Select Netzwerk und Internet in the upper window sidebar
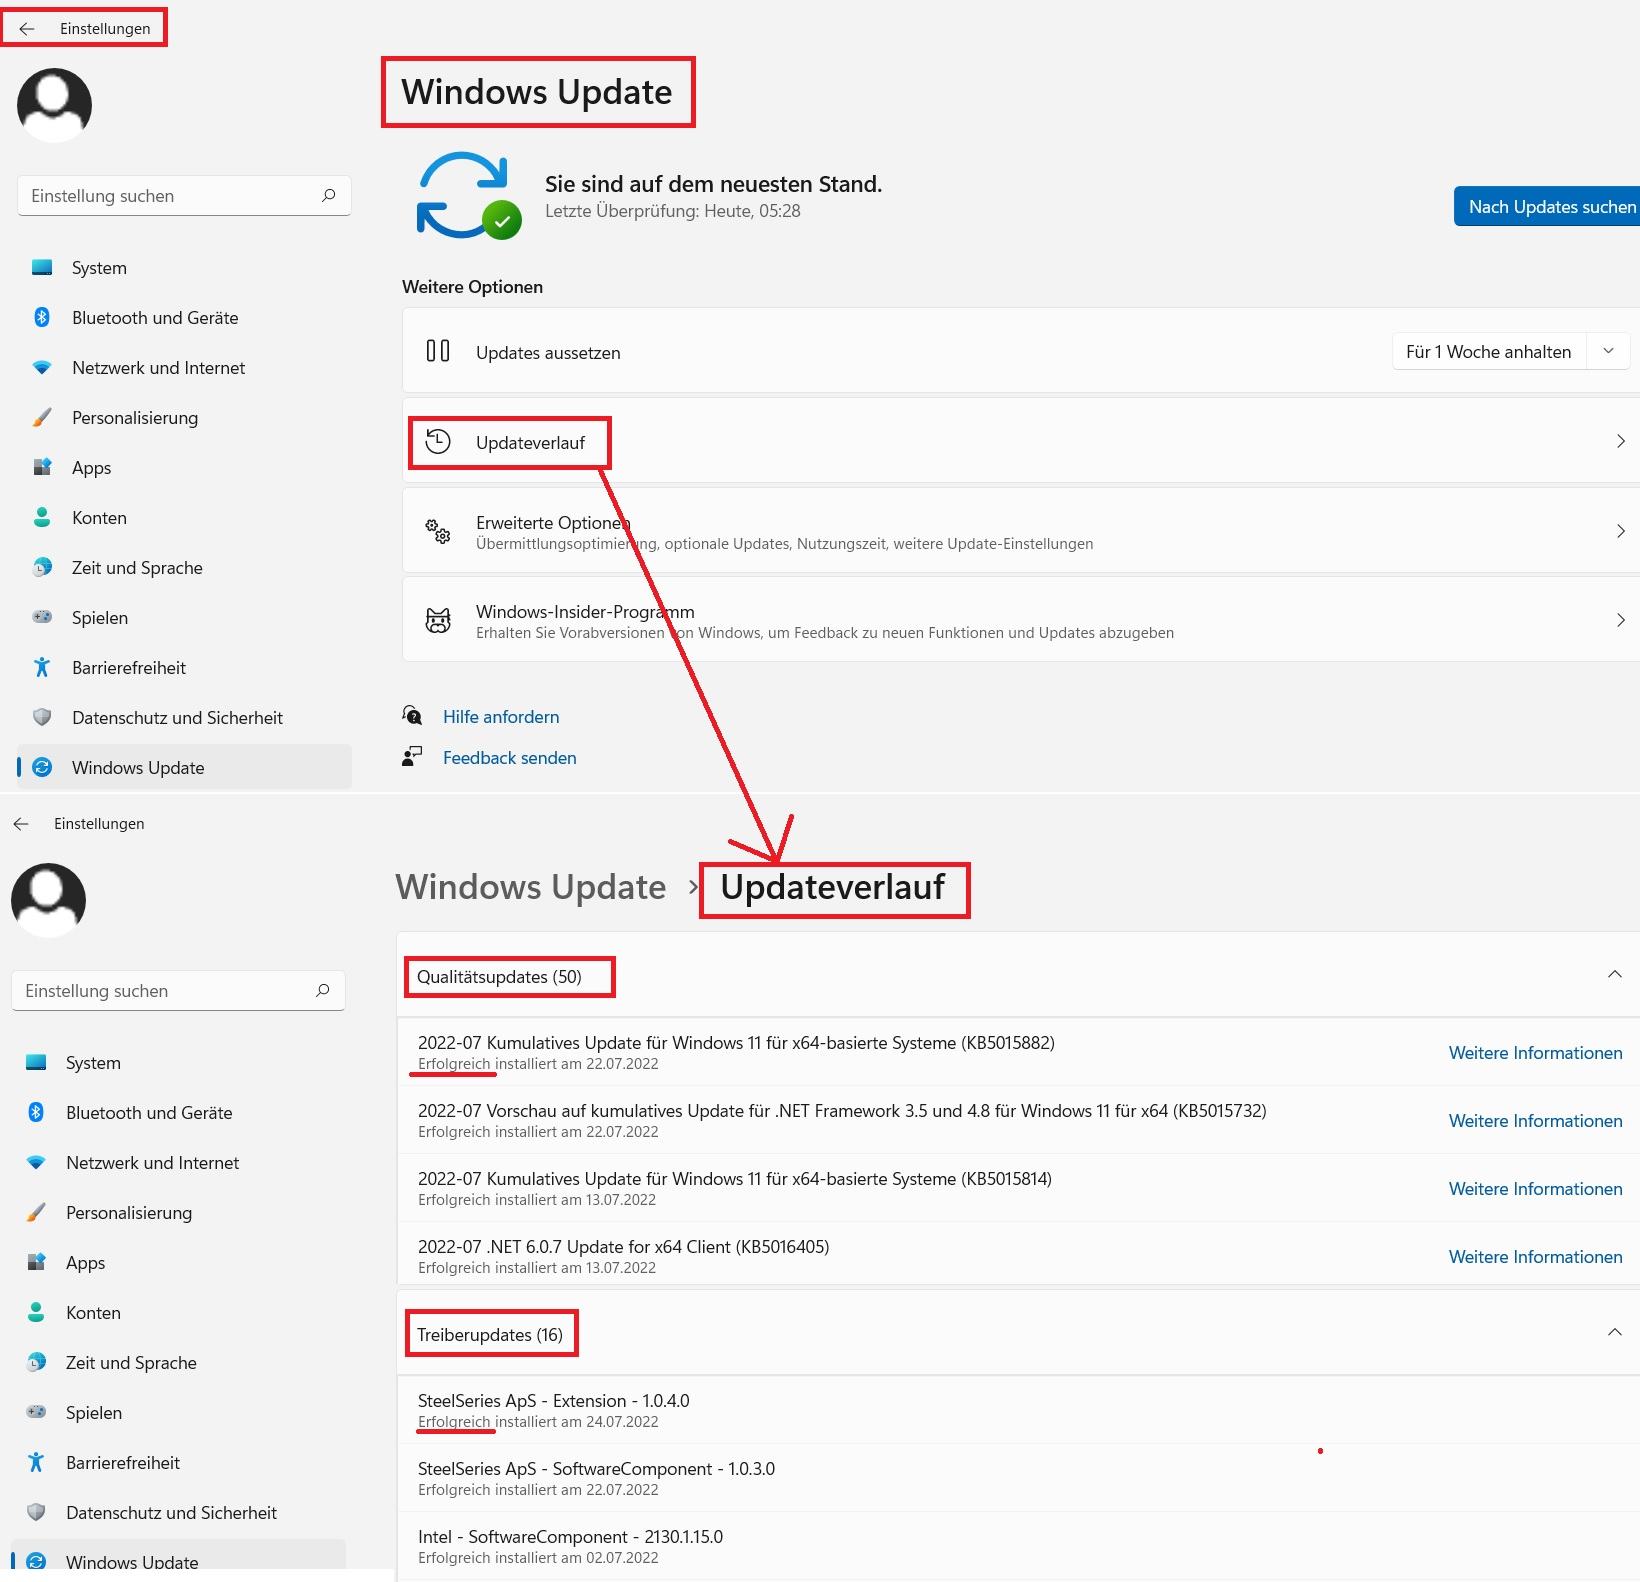1640x1582 pixels. 185,368
